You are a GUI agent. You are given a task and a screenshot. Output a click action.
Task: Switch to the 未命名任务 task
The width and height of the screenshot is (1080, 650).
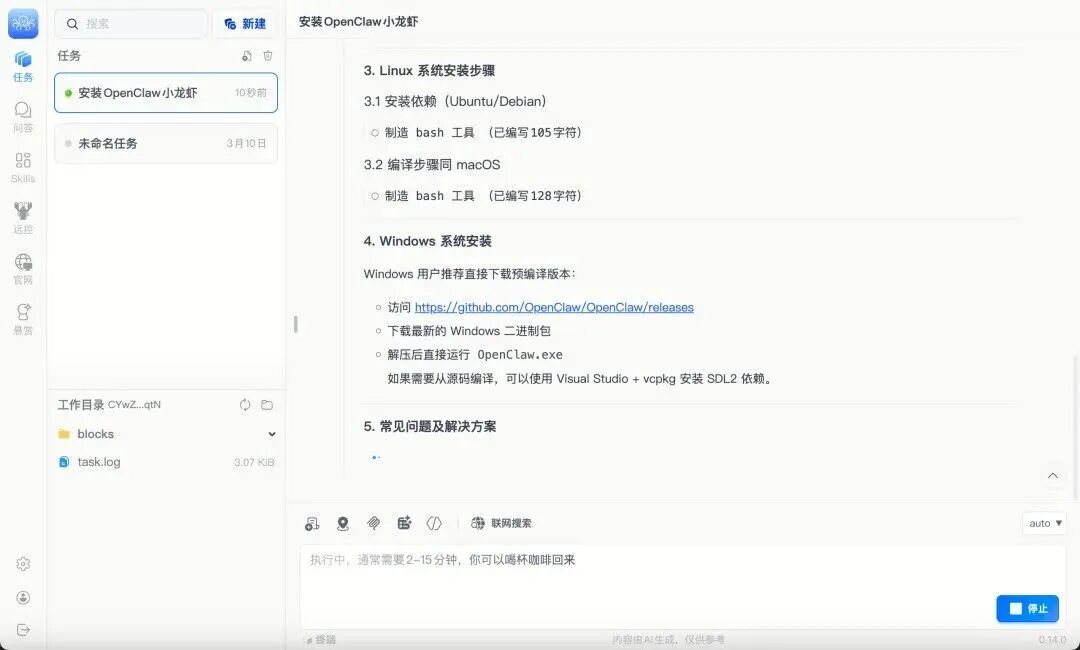[165, 143]
